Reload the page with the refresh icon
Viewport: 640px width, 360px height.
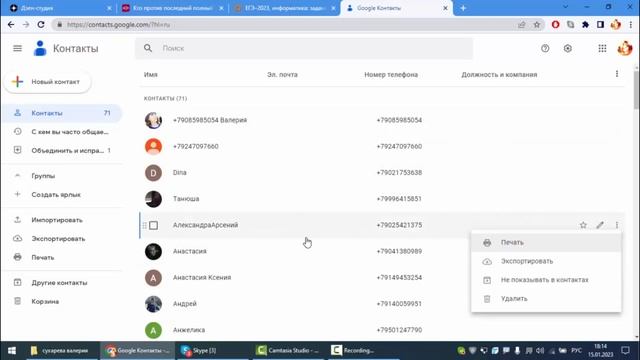coord(41,24)
